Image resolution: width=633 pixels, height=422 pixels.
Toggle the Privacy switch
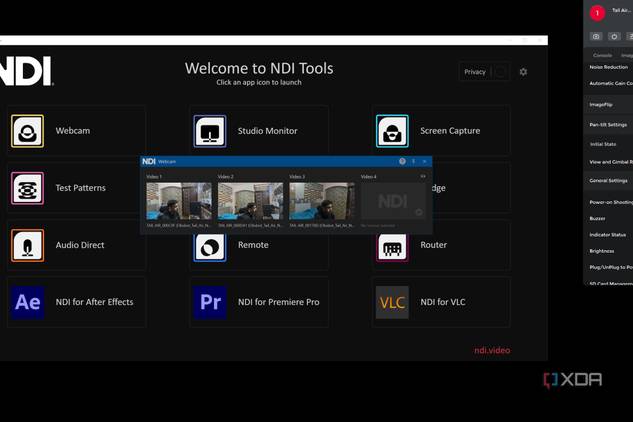[x=501, y=72]
